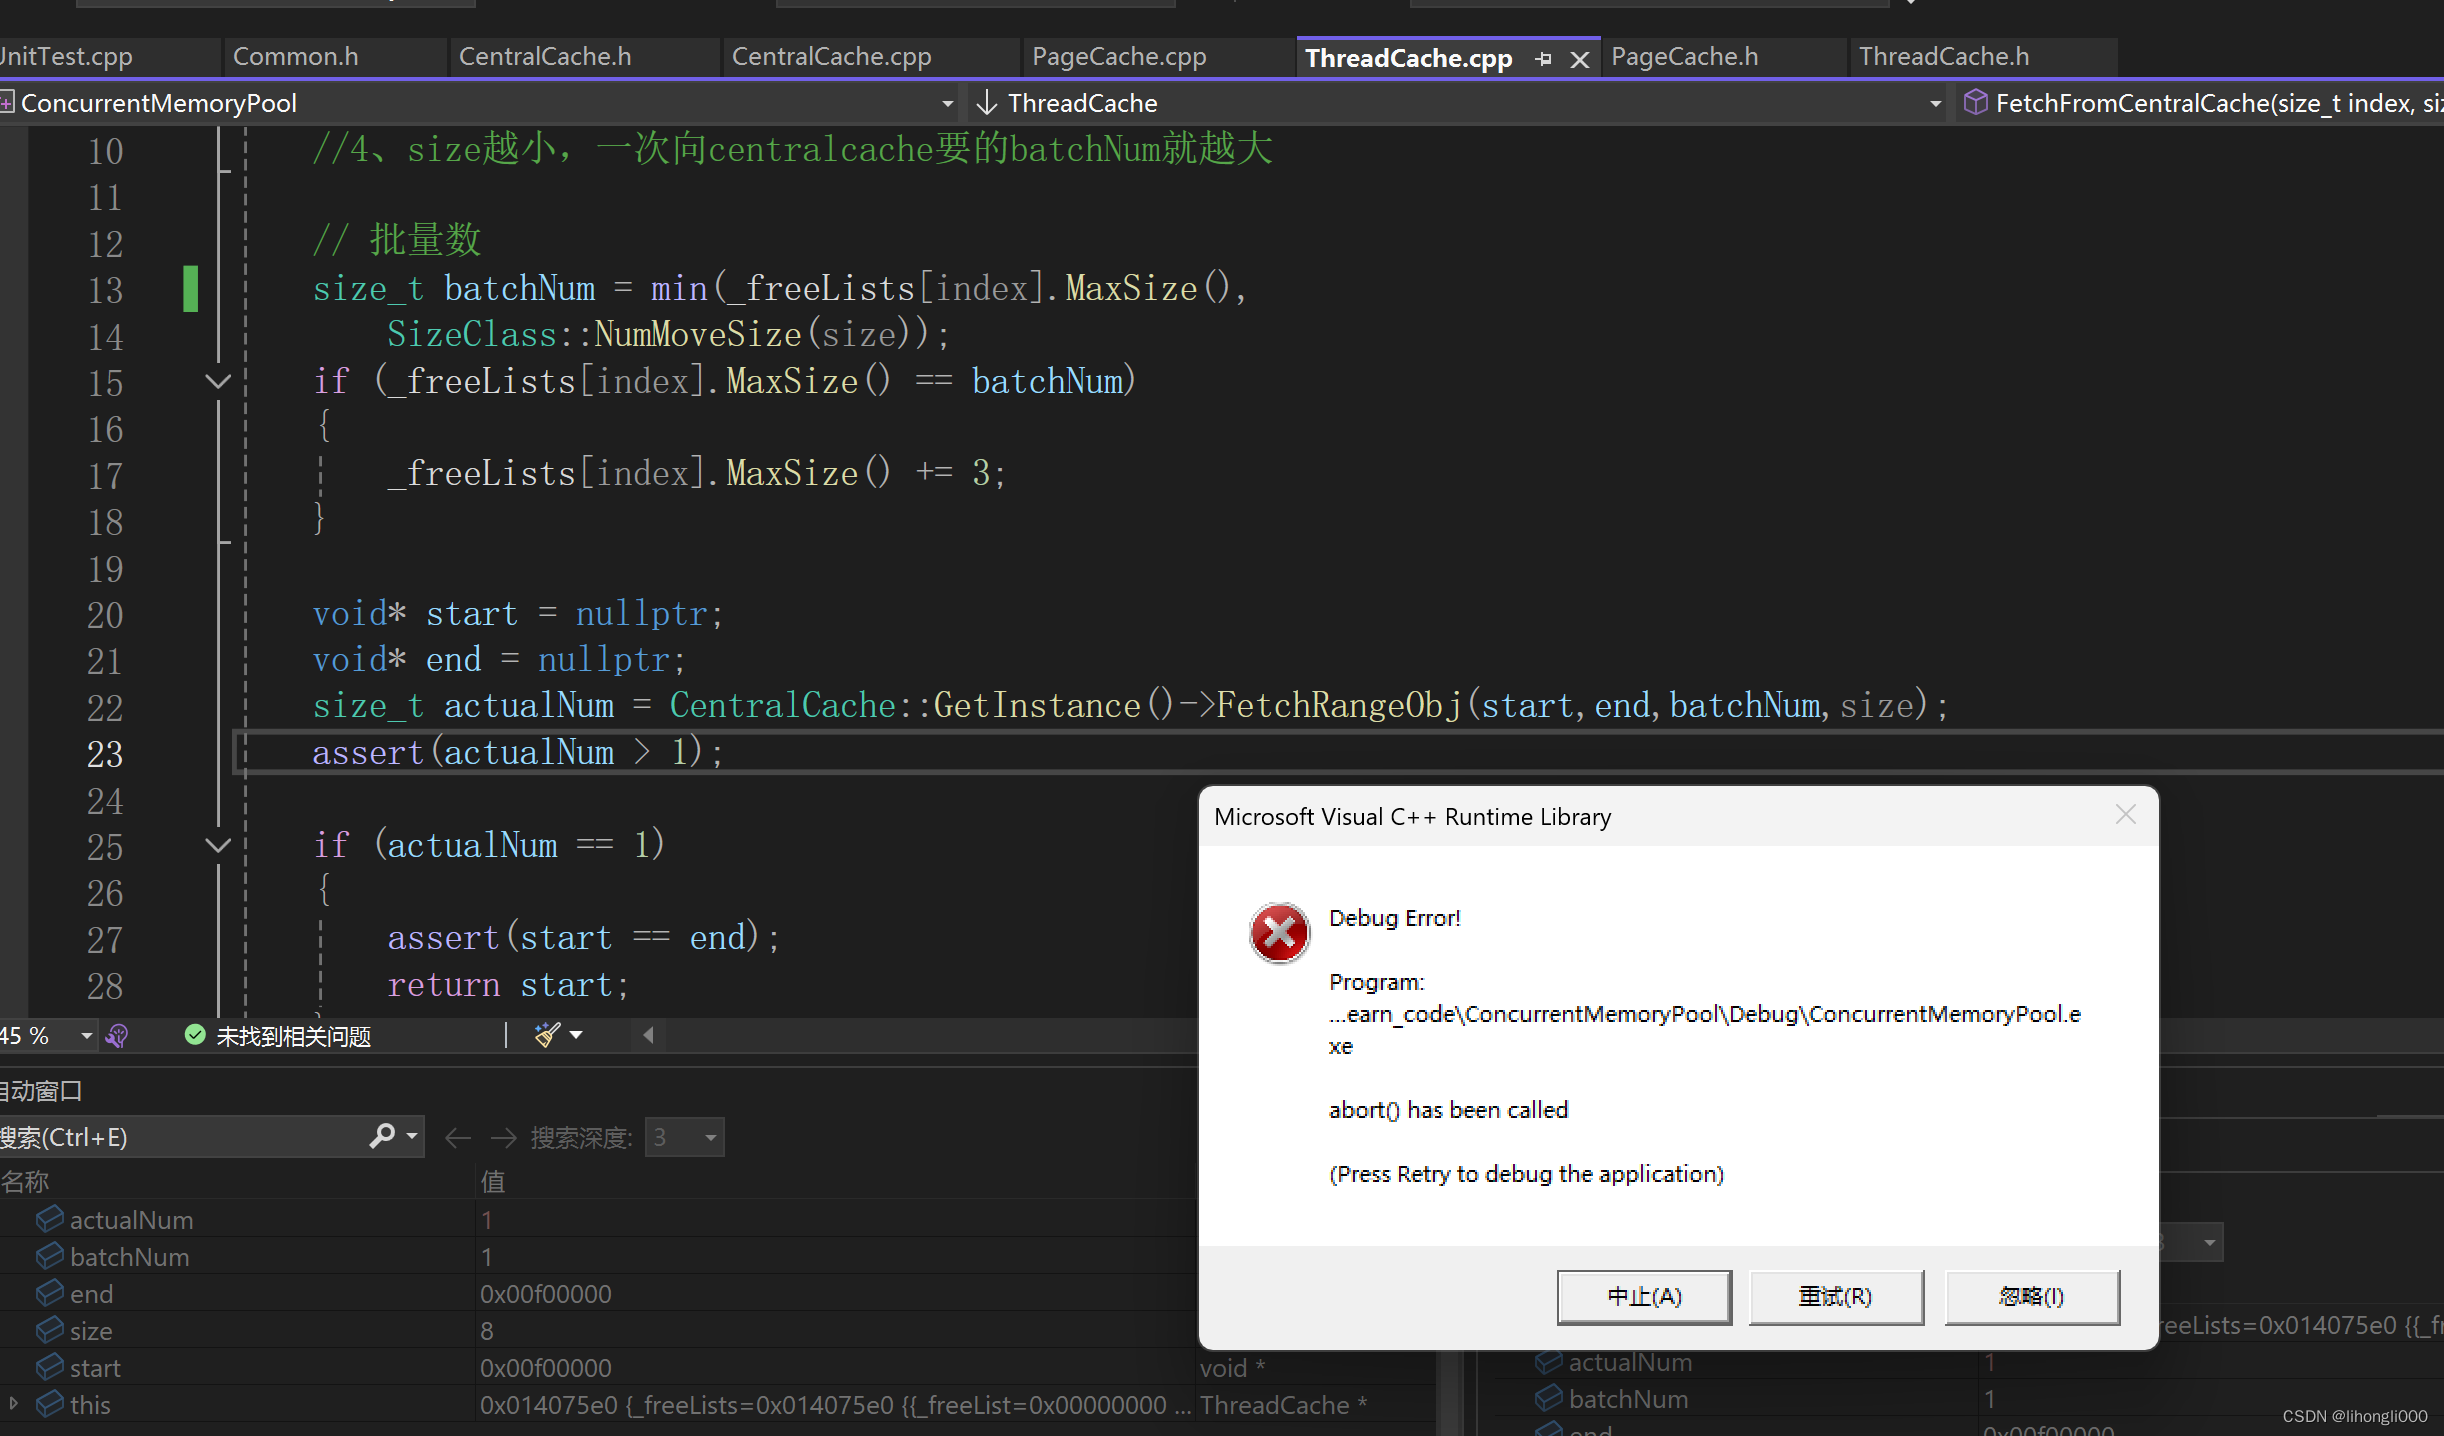Image resolution: width=2444 pixels, height=1436 pixels.
Task: Close the Runtime Library error dialog
Action: [2126, 815]
